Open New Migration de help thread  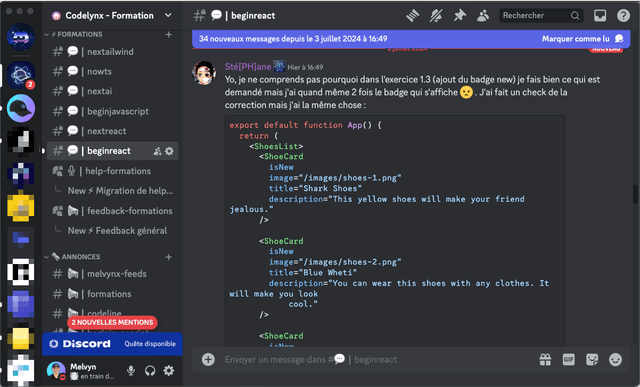120,191
